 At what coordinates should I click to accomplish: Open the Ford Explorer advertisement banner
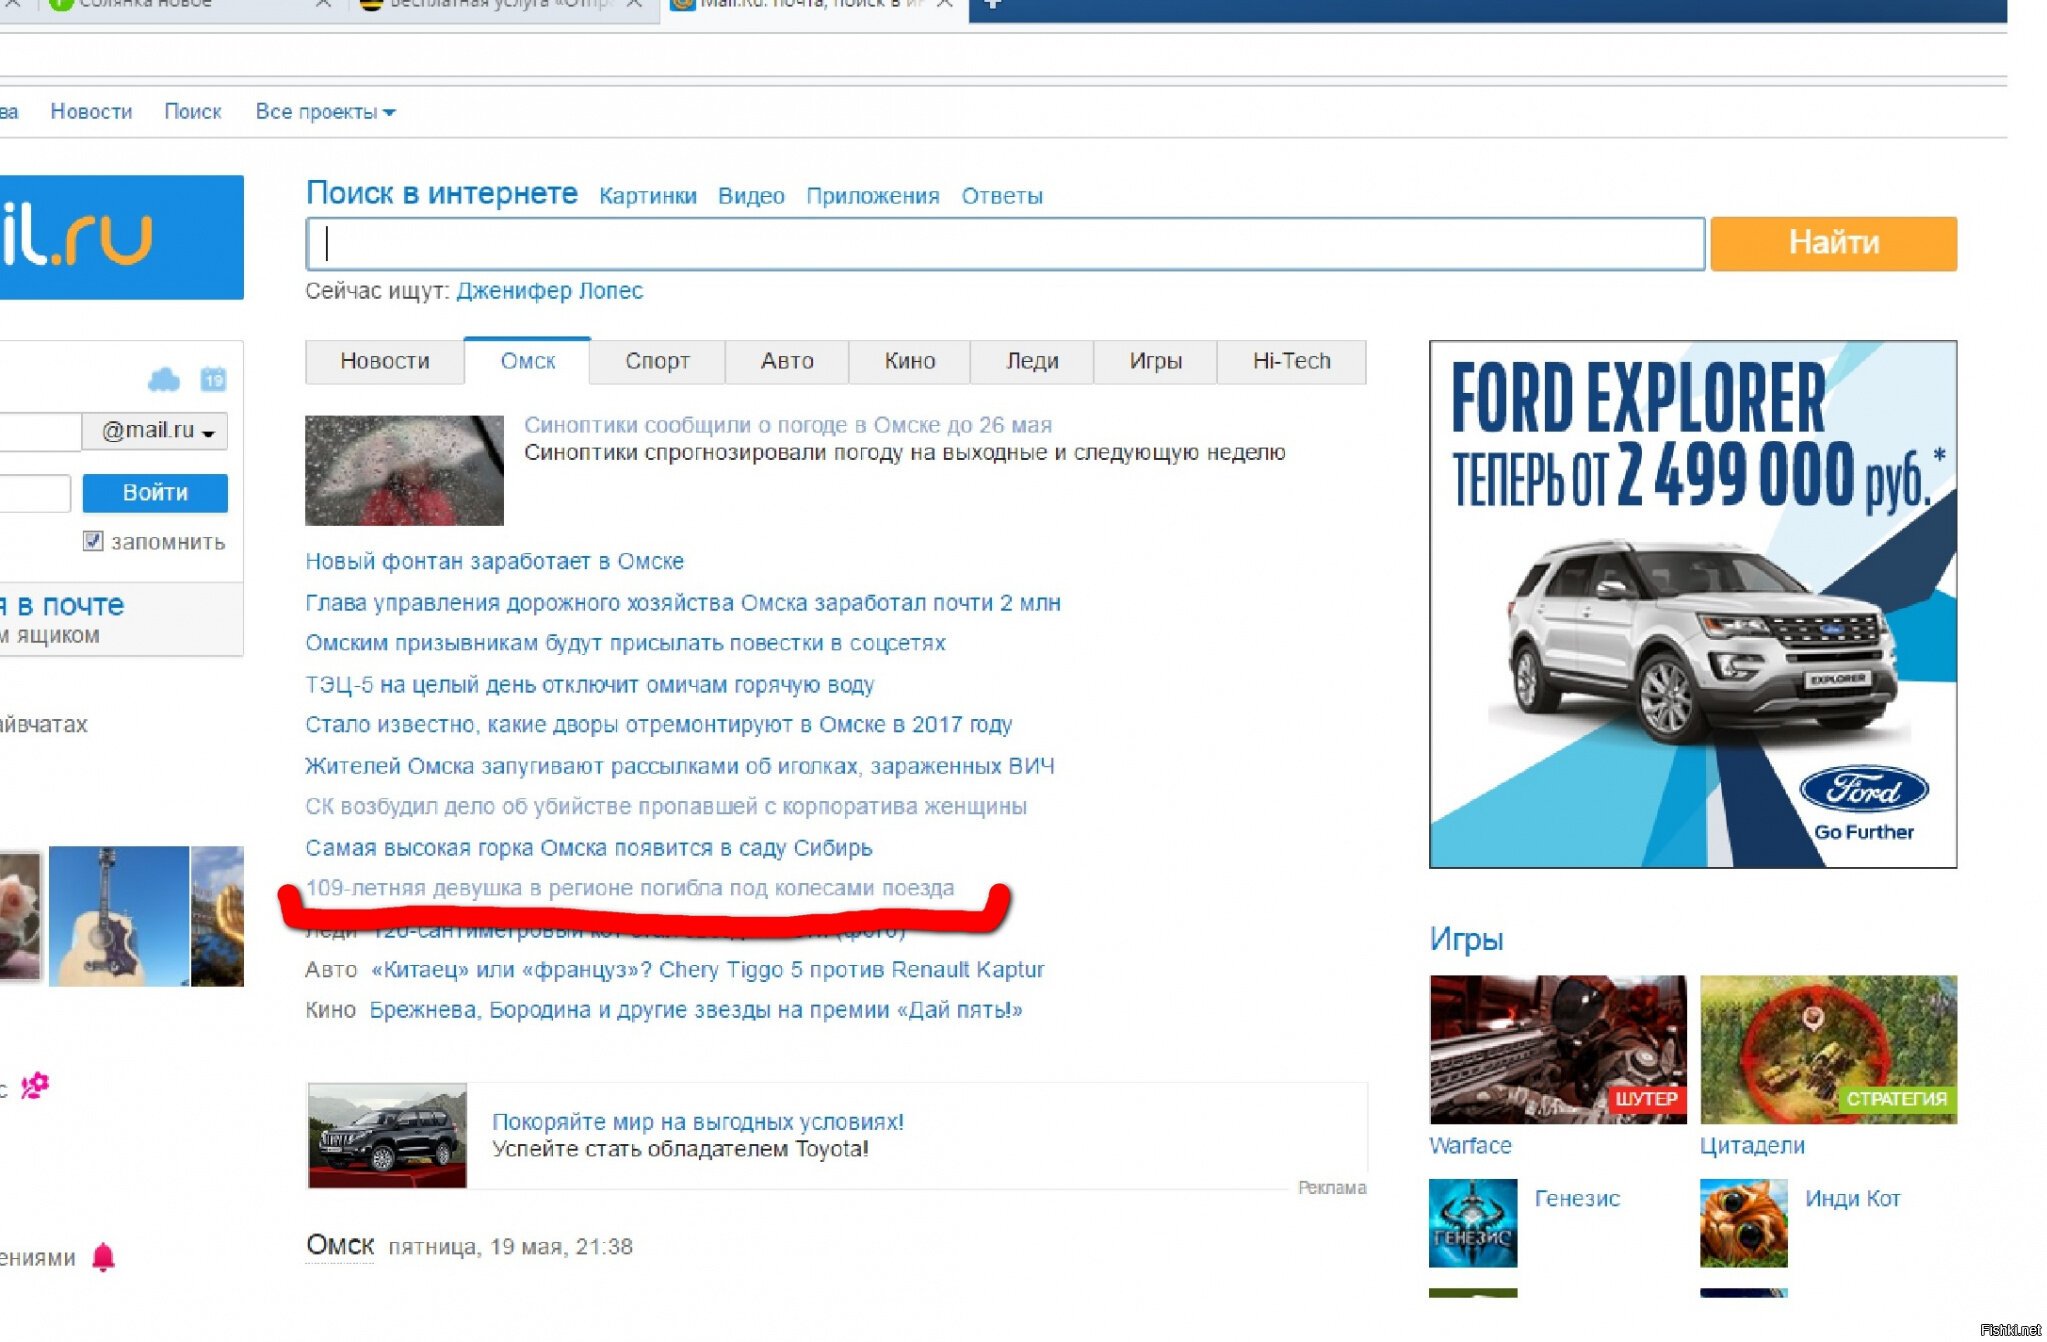1693,604
